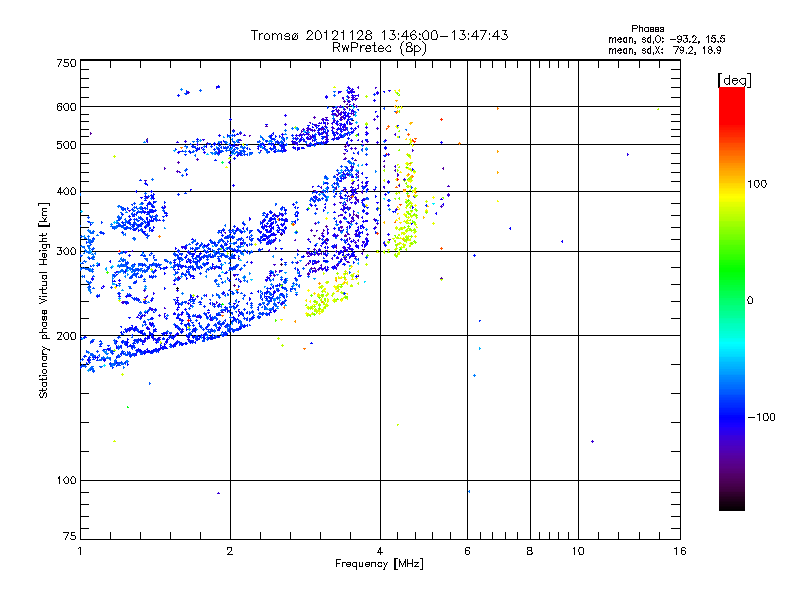Click the rainbow phase colorbar
The width and height of the screenshot is (800, 600).
[732, 299]
